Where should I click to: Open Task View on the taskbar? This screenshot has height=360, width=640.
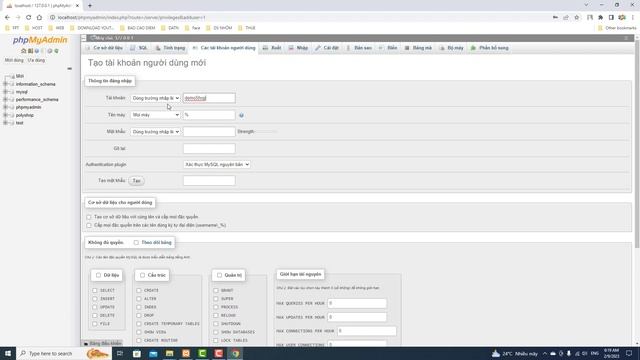pyautogui.click(x=120, y=353)
